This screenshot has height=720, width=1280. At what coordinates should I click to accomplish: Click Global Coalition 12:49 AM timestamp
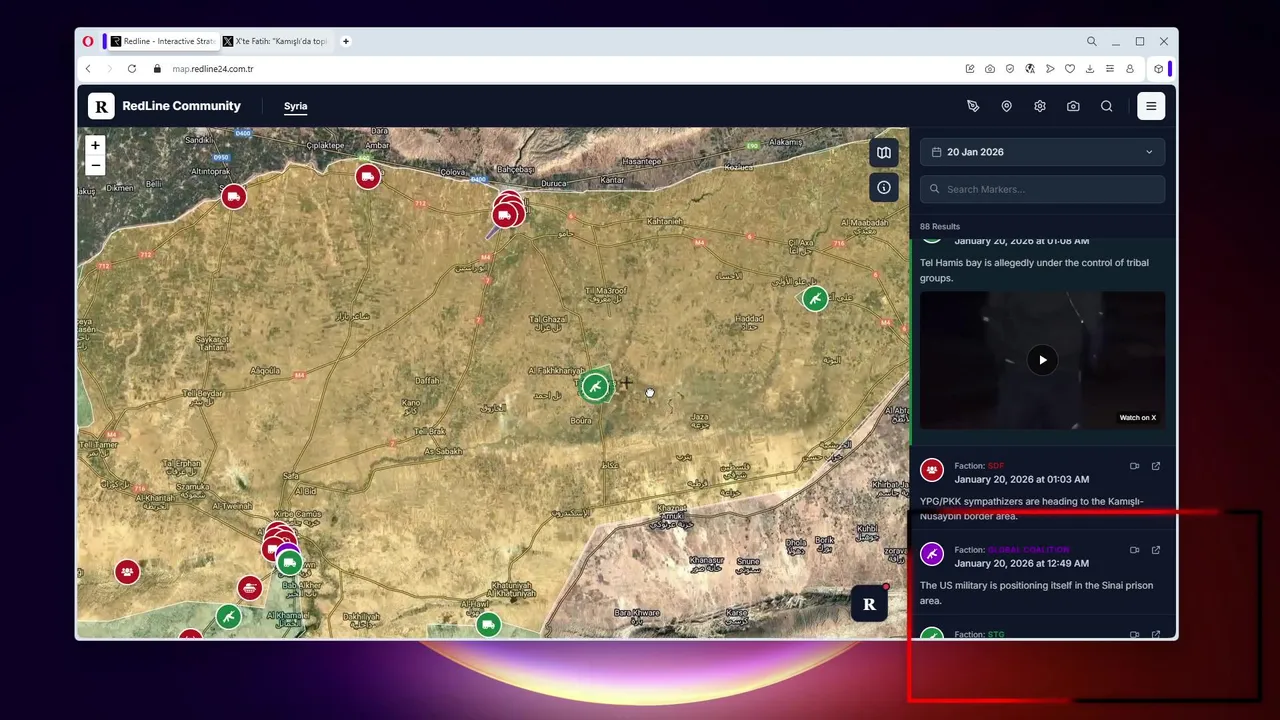tap(1021, 563)
